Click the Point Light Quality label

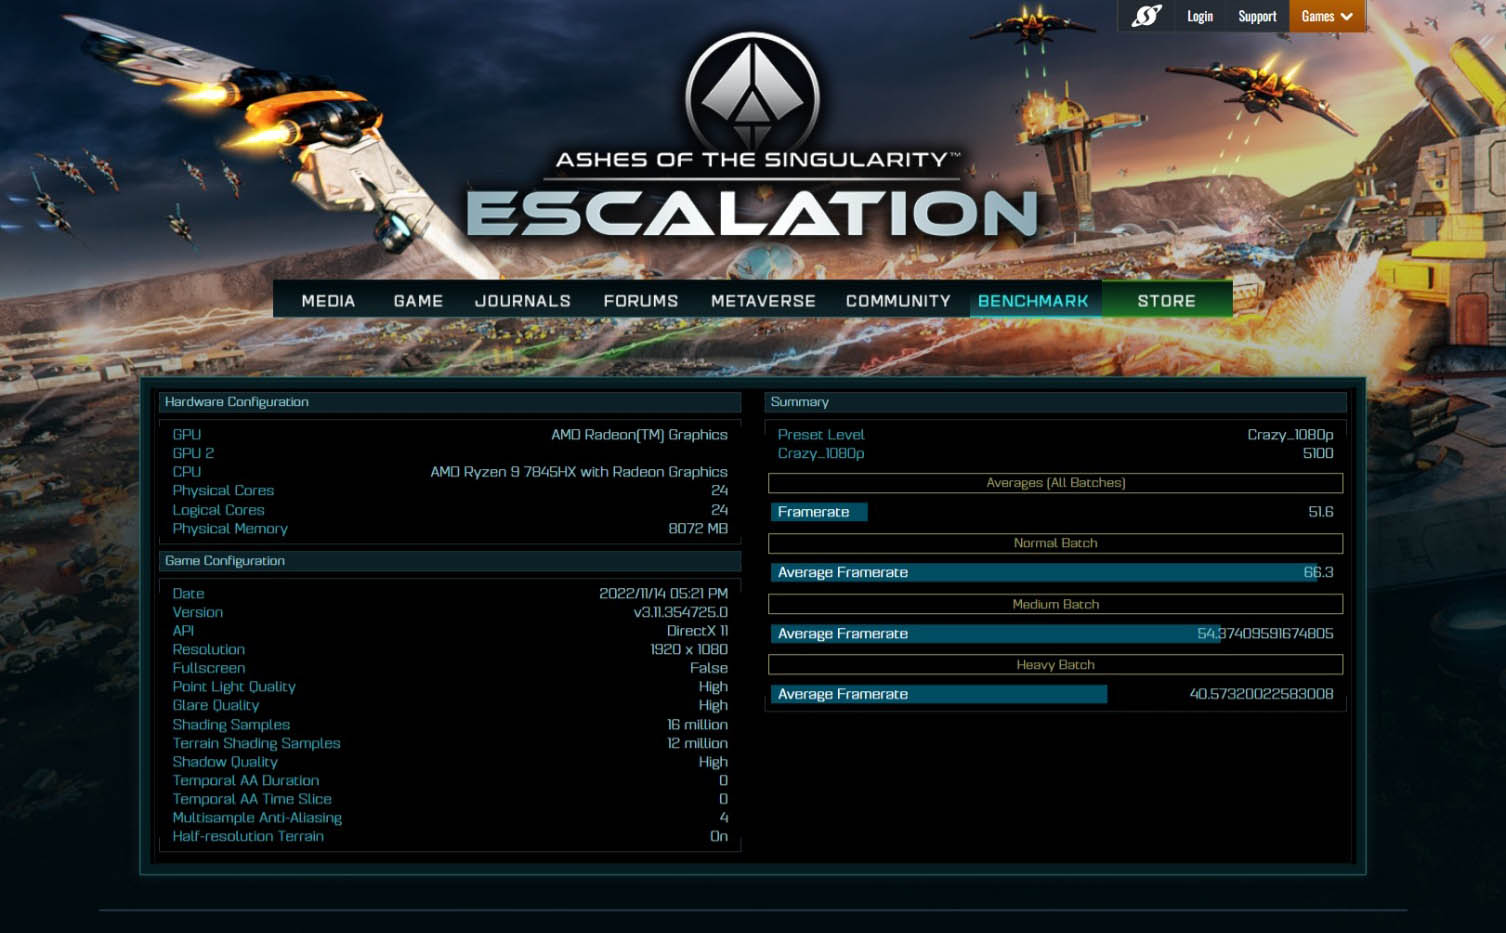[x=234, y=686]
